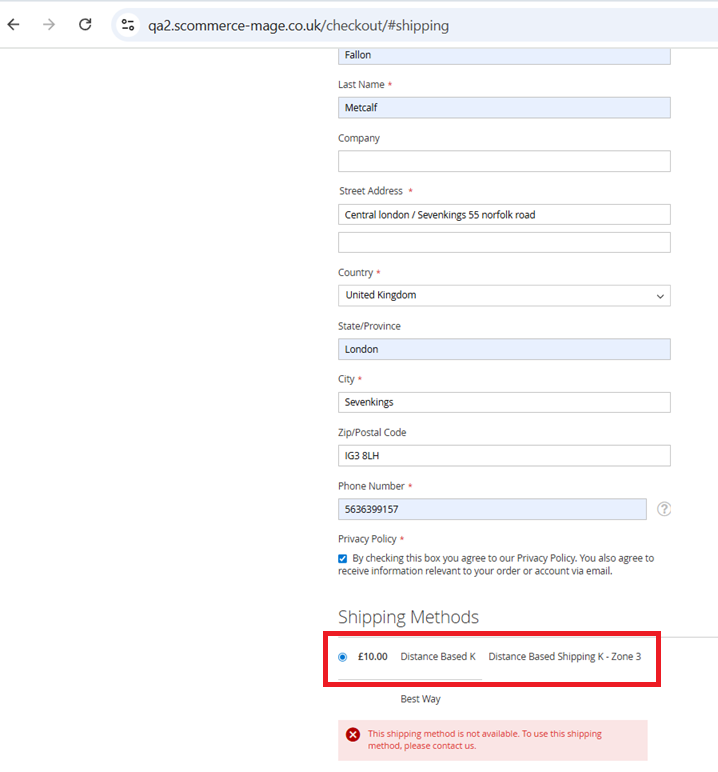Click the Street Address first line field
The image size is (718, 772).
tap(504, 215)
